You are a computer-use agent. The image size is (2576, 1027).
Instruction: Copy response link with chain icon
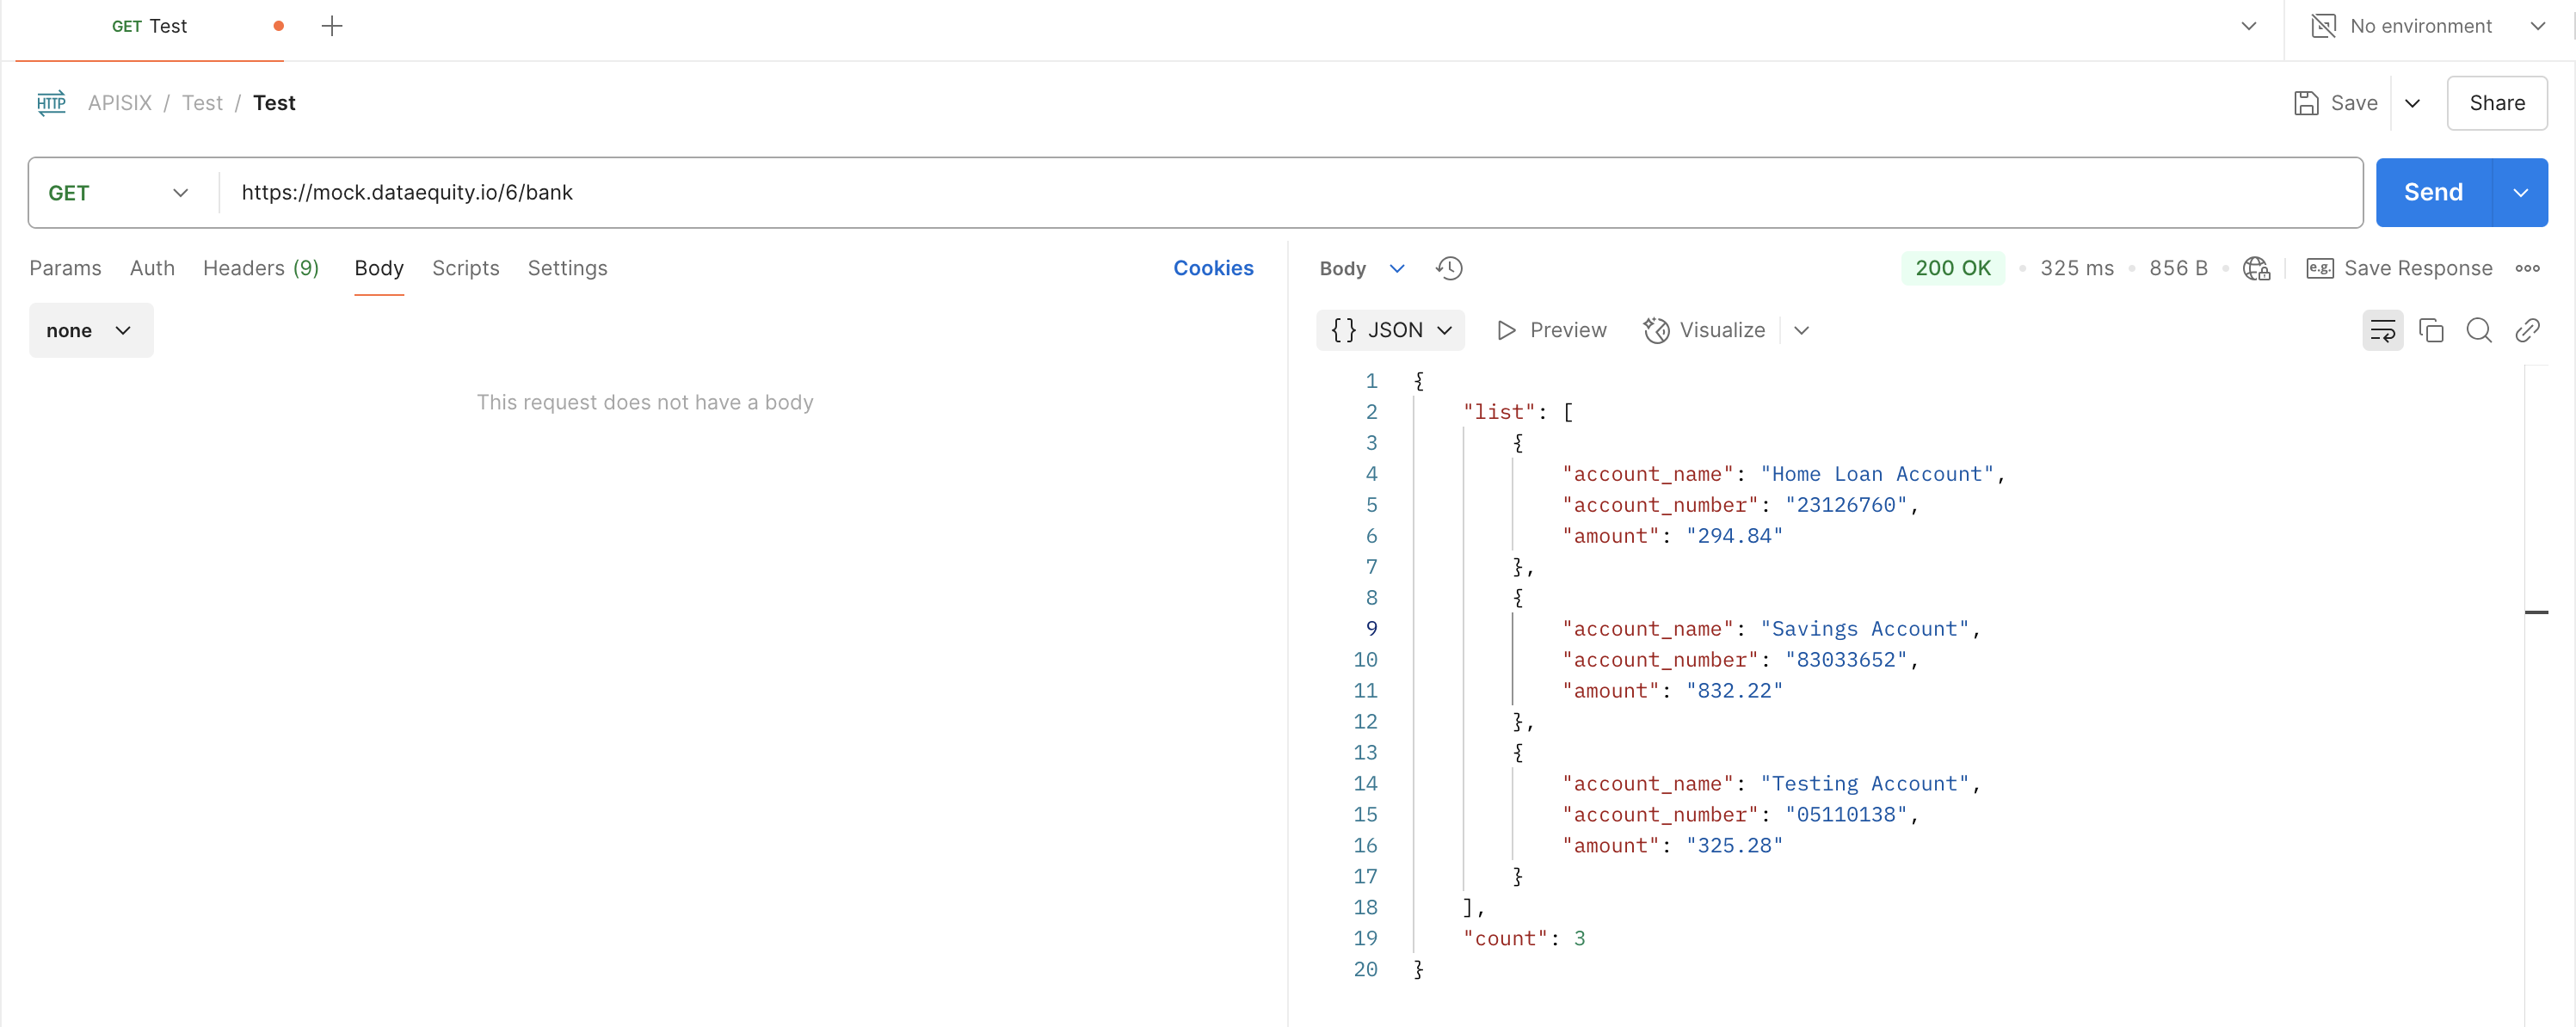[2527, 330]
